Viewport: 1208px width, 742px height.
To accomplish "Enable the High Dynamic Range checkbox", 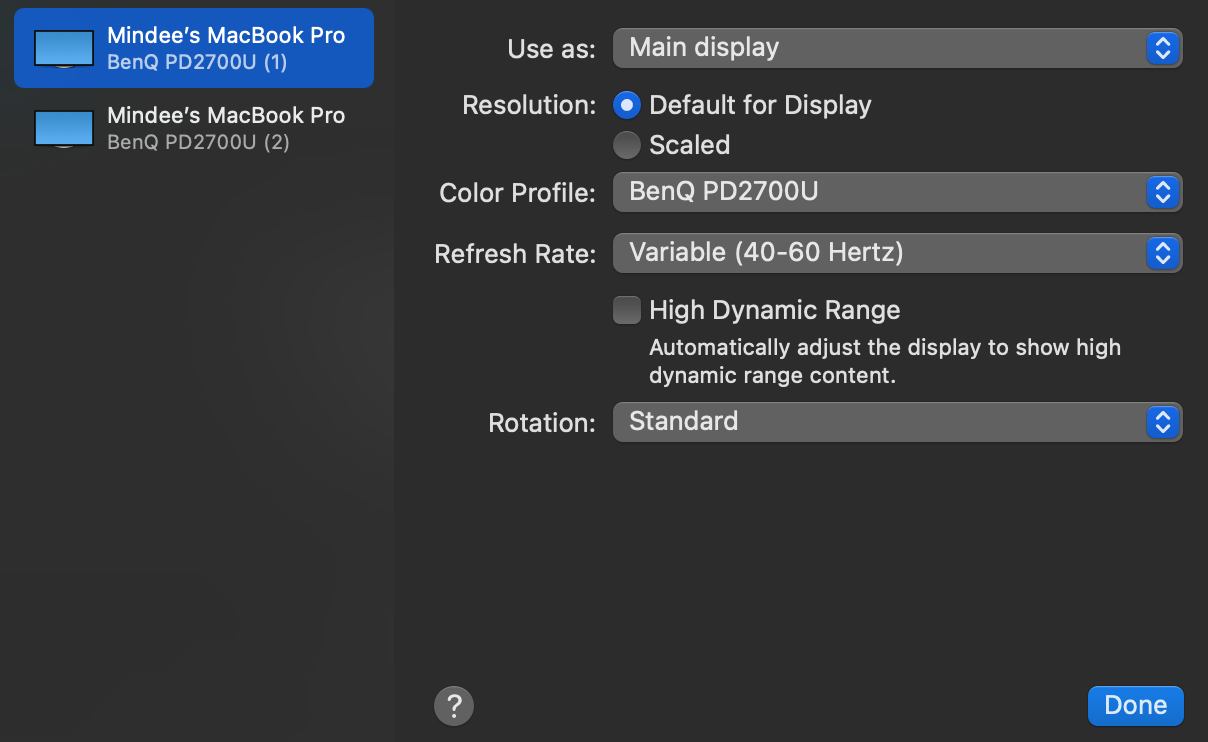I will [x=627, y=310].
